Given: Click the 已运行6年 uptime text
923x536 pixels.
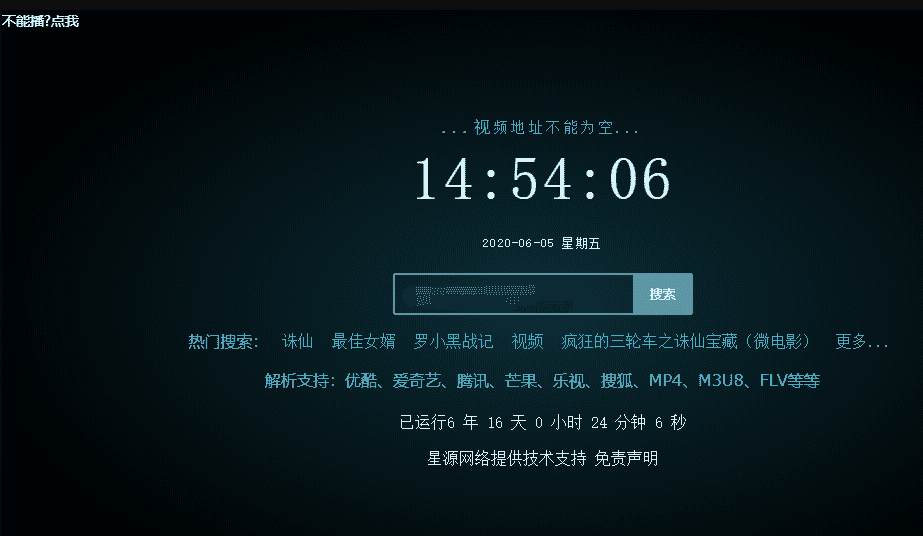Looking at the screenshot, I should coord(543,422).
